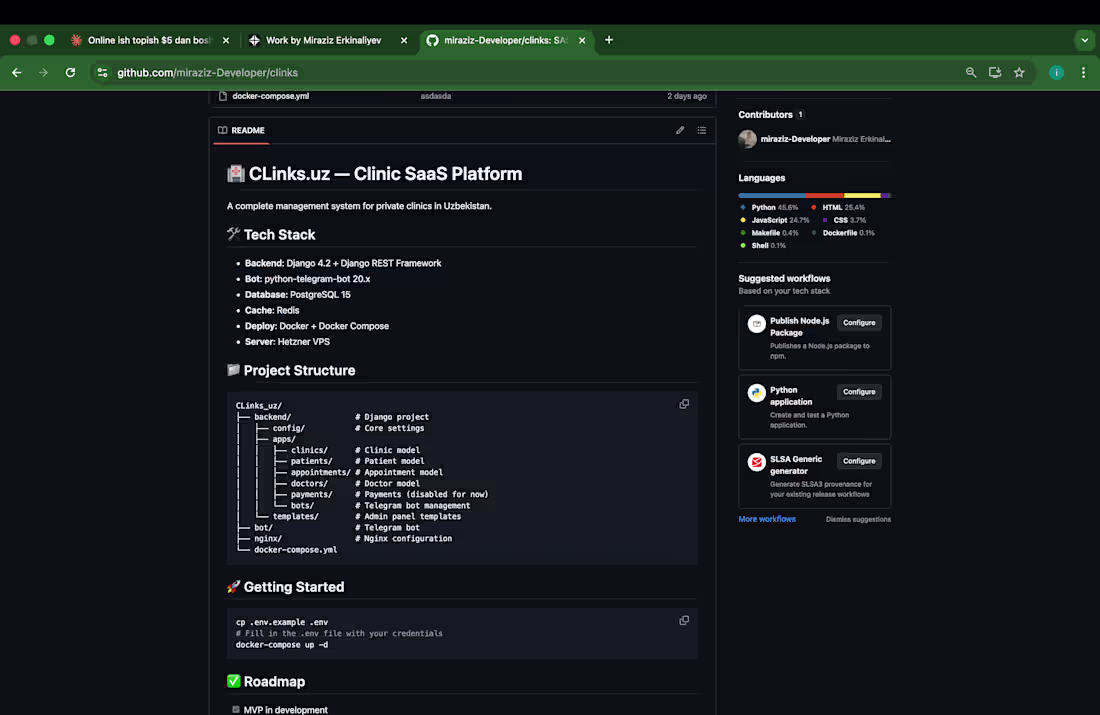Open site information icon in address bar

point(102,72)
